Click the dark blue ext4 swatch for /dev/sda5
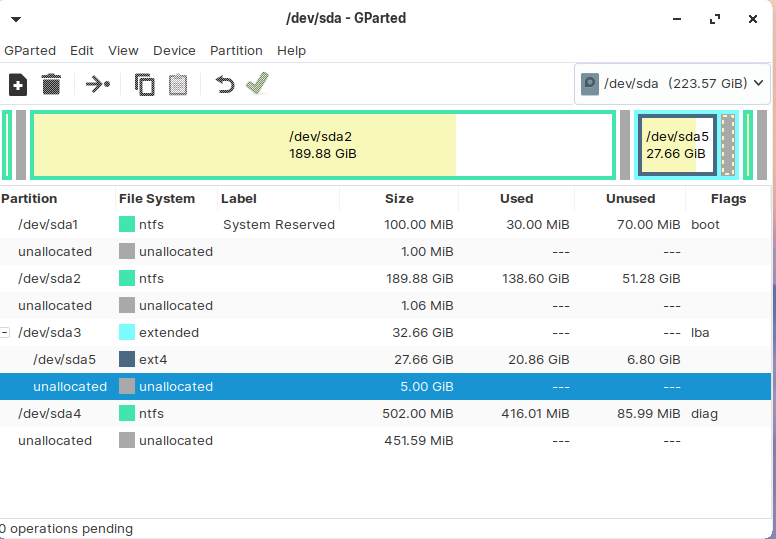The width and height of the screenshot is (776, 539). tap(127, 359)
